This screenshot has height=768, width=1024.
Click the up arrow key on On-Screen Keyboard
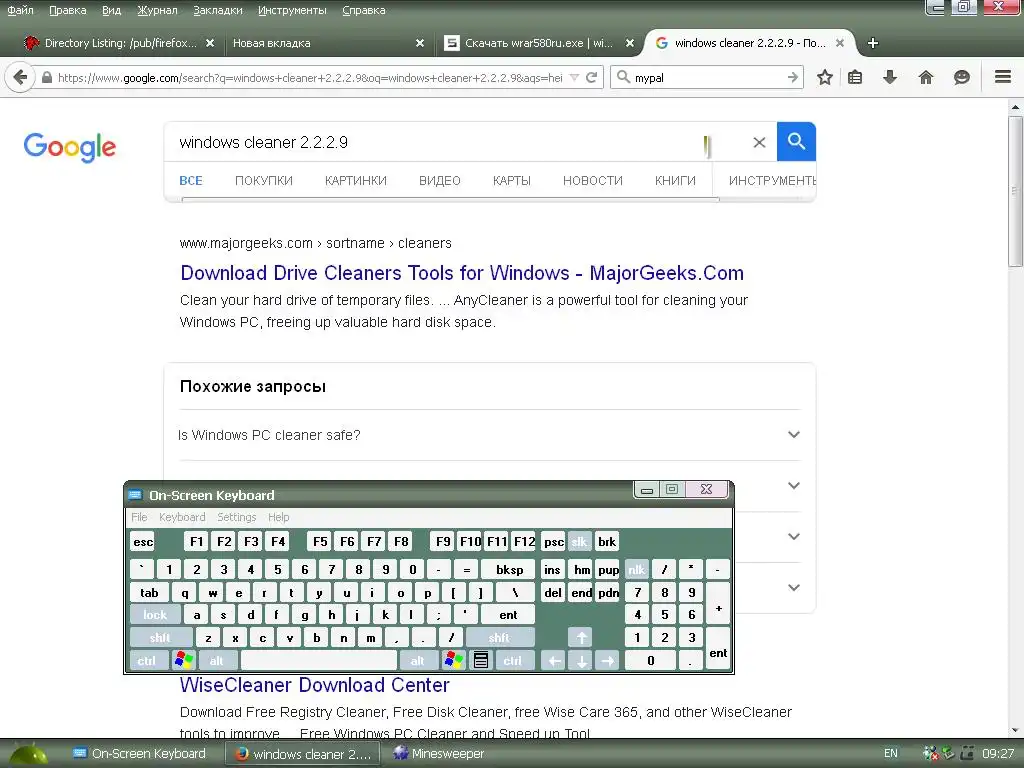pyautogui.click(x=581, y=637)
